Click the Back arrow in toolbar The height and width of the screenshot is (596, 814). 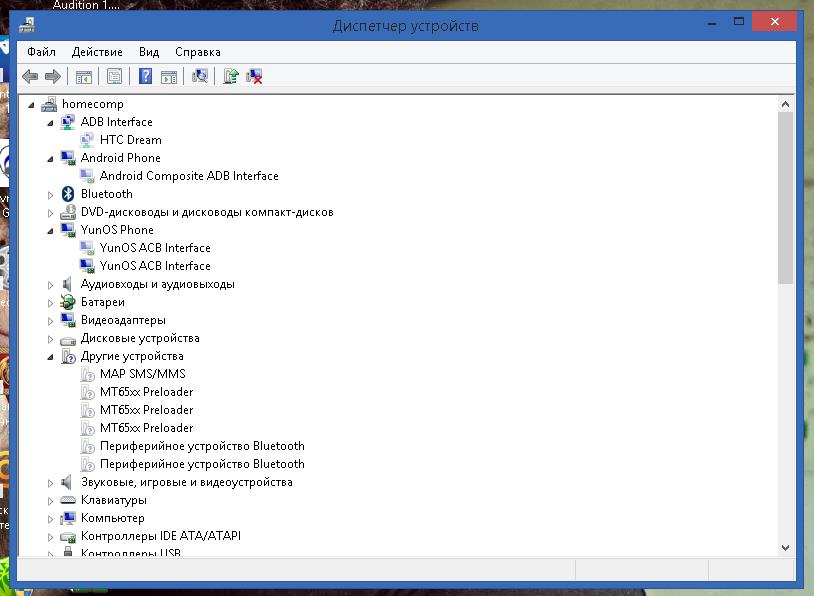pyautogui.click(x=30, y=77)
